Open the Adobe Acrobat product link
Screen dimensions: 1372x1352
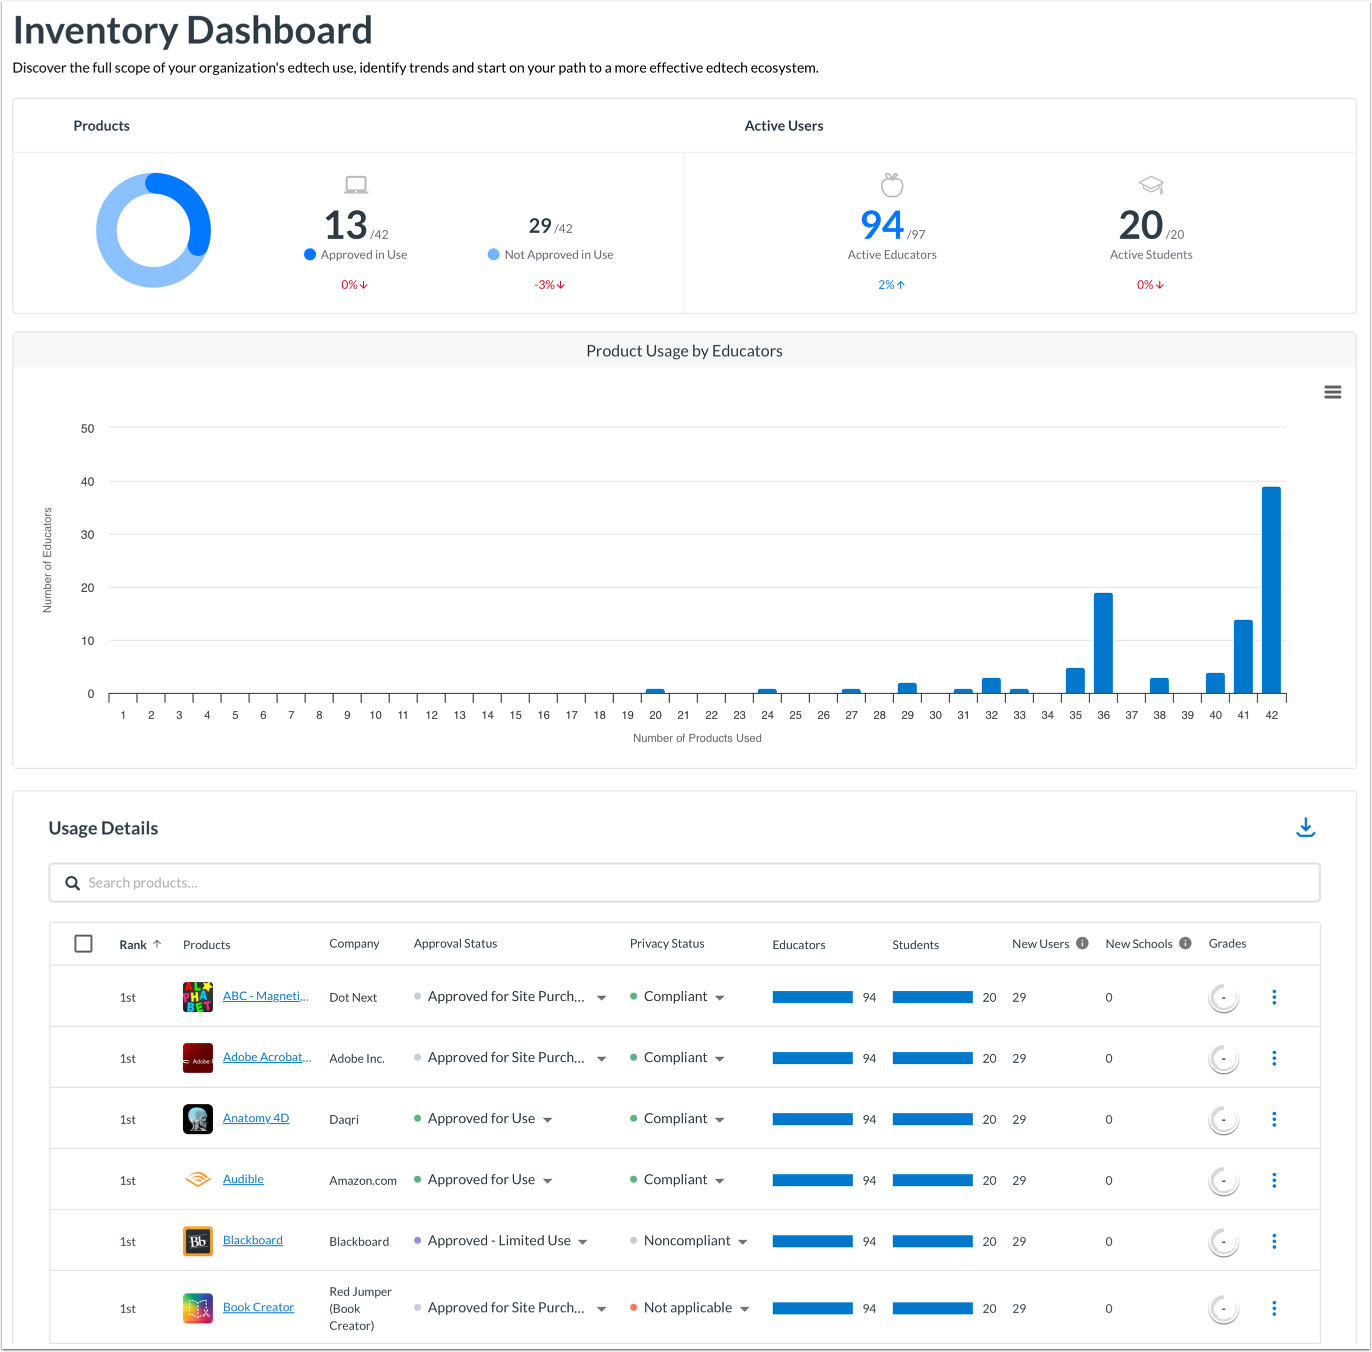pyautogui.click(x=267, y=1057)
